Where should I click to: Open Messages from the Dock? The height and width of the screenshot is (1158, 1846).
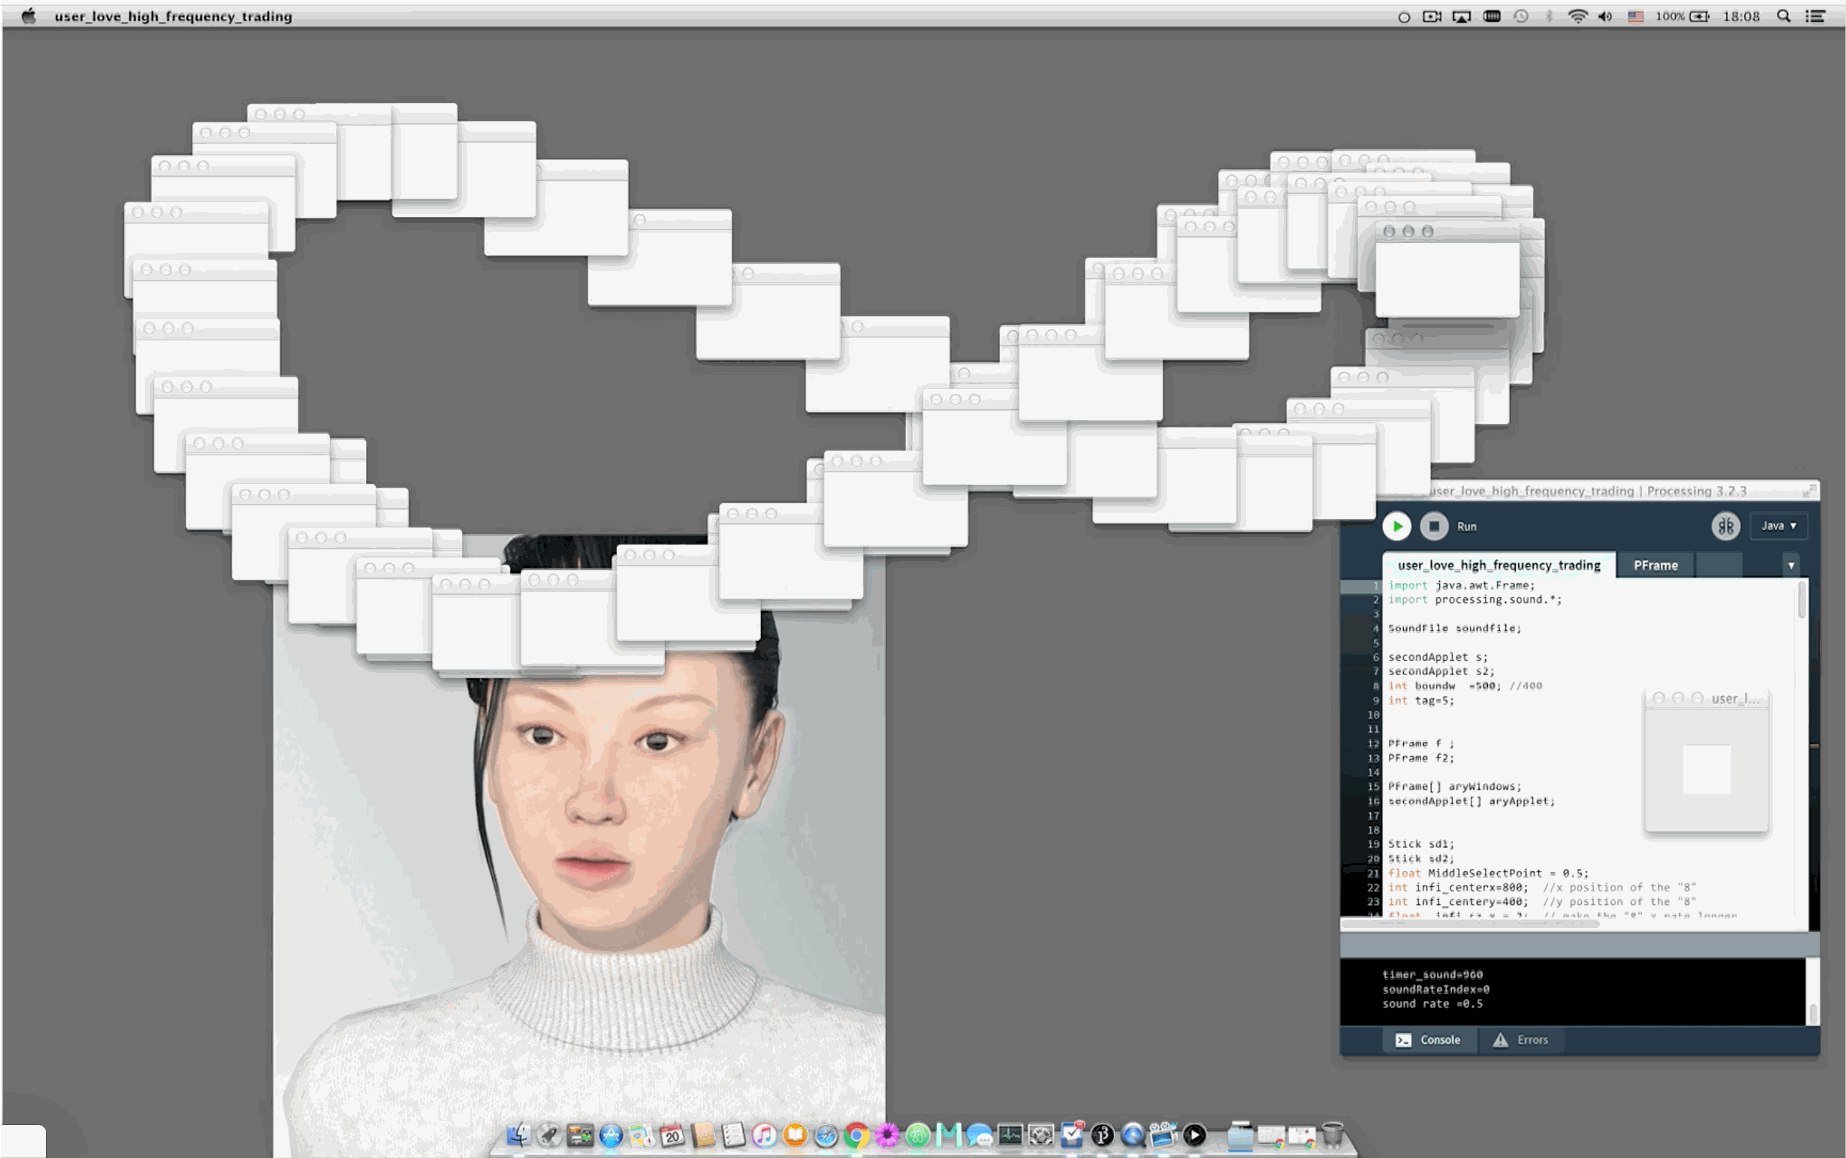pos(979,1134)
